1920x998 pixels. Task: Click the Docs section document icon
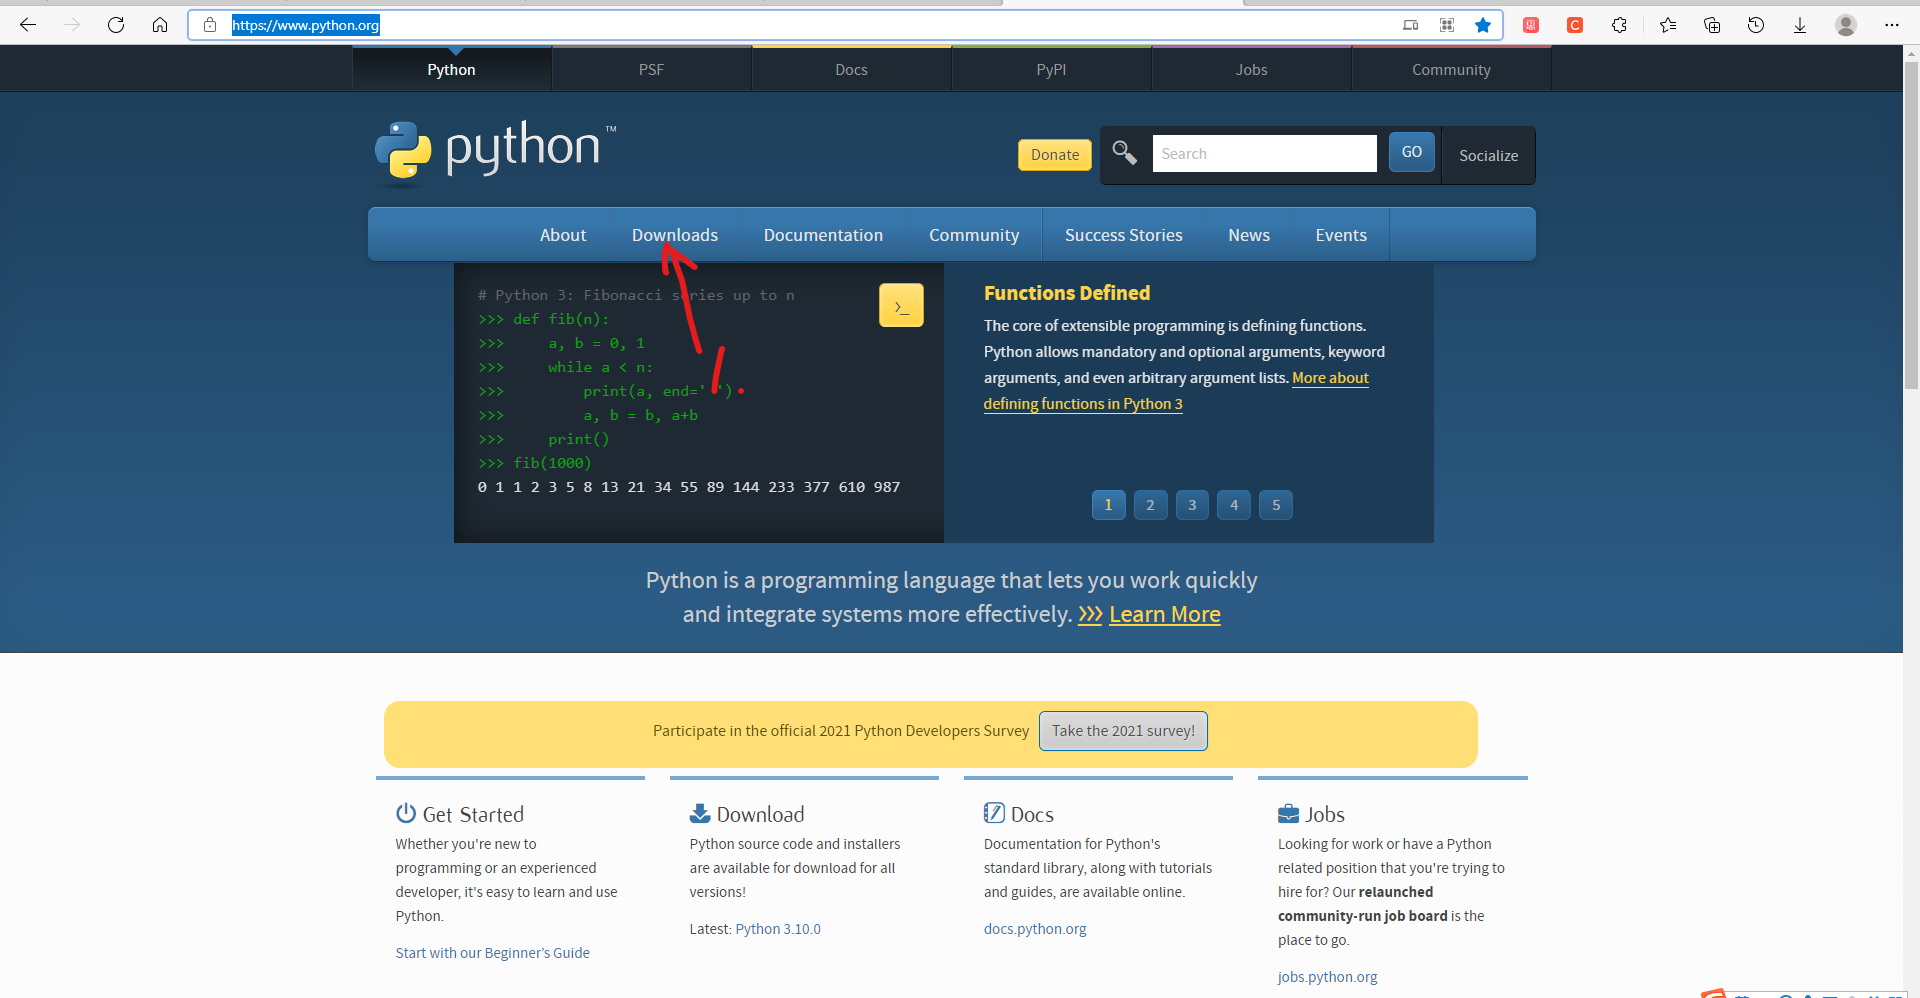[x=994, y=813]
